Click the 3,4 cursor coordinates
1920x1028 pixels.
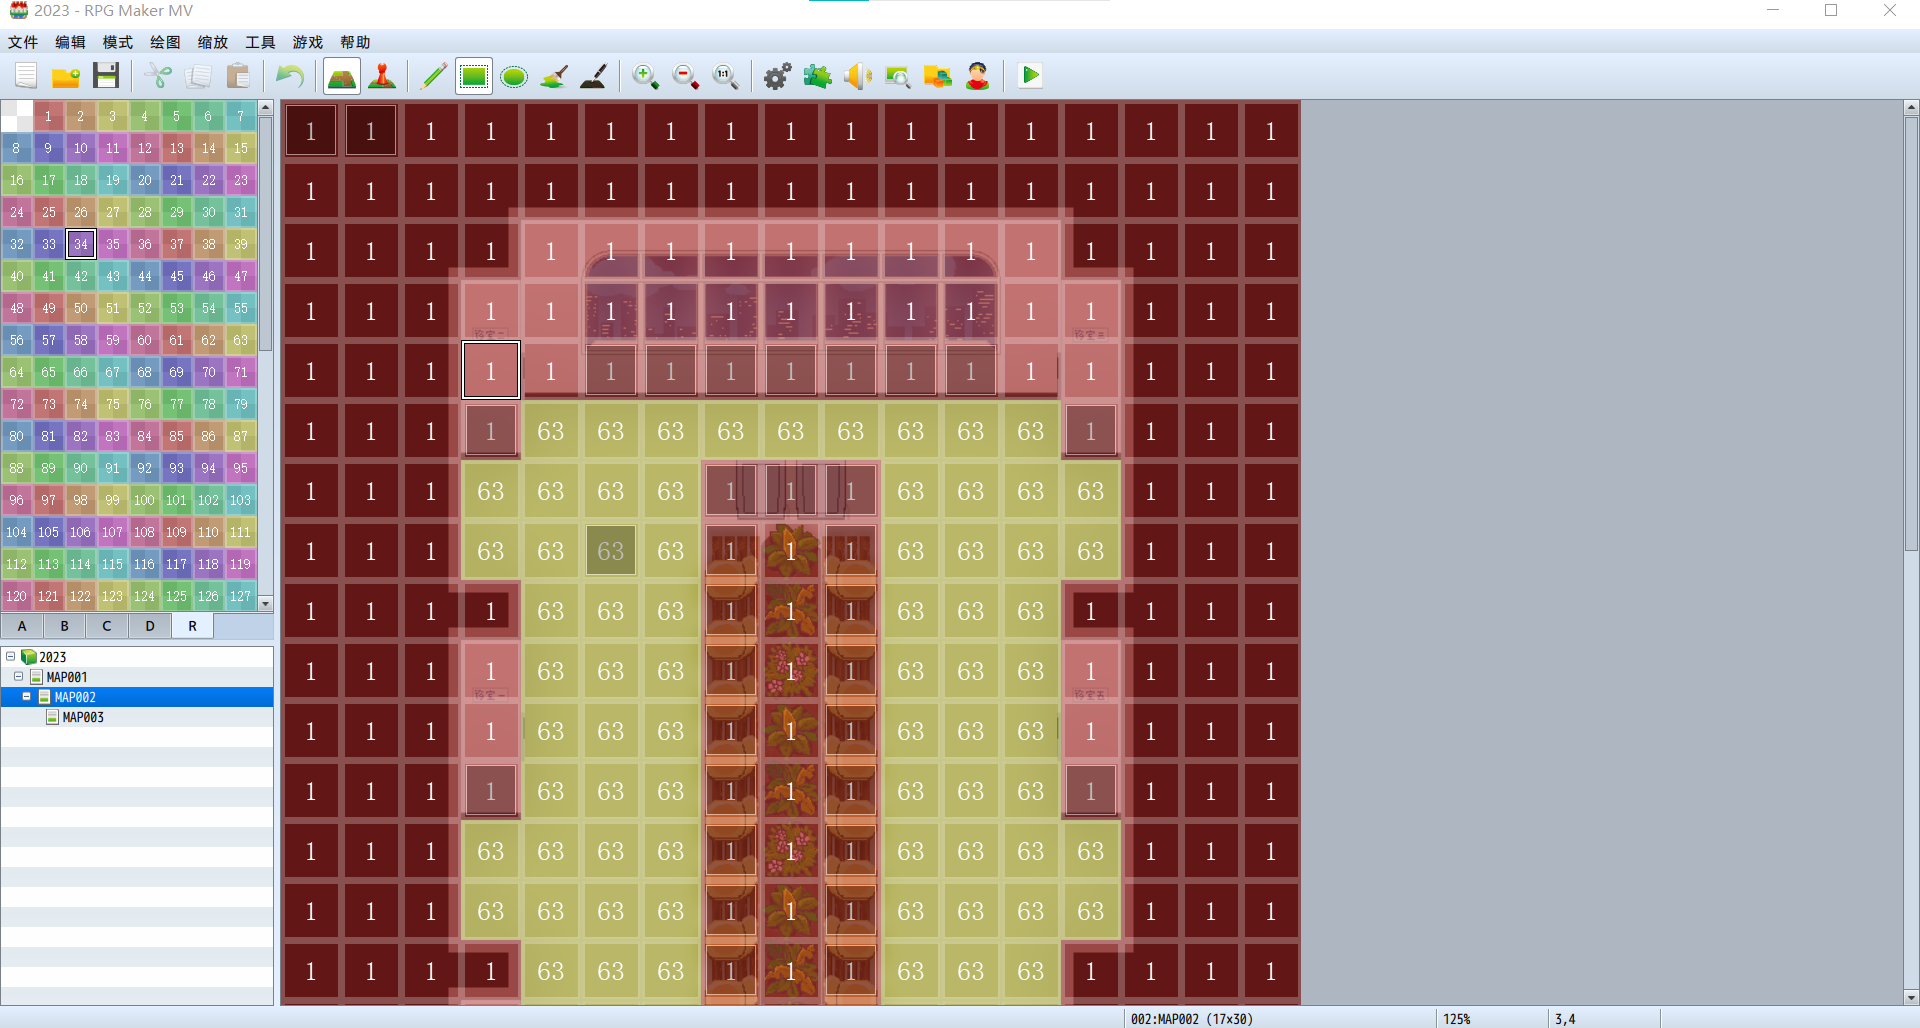click(1565, 1019)
